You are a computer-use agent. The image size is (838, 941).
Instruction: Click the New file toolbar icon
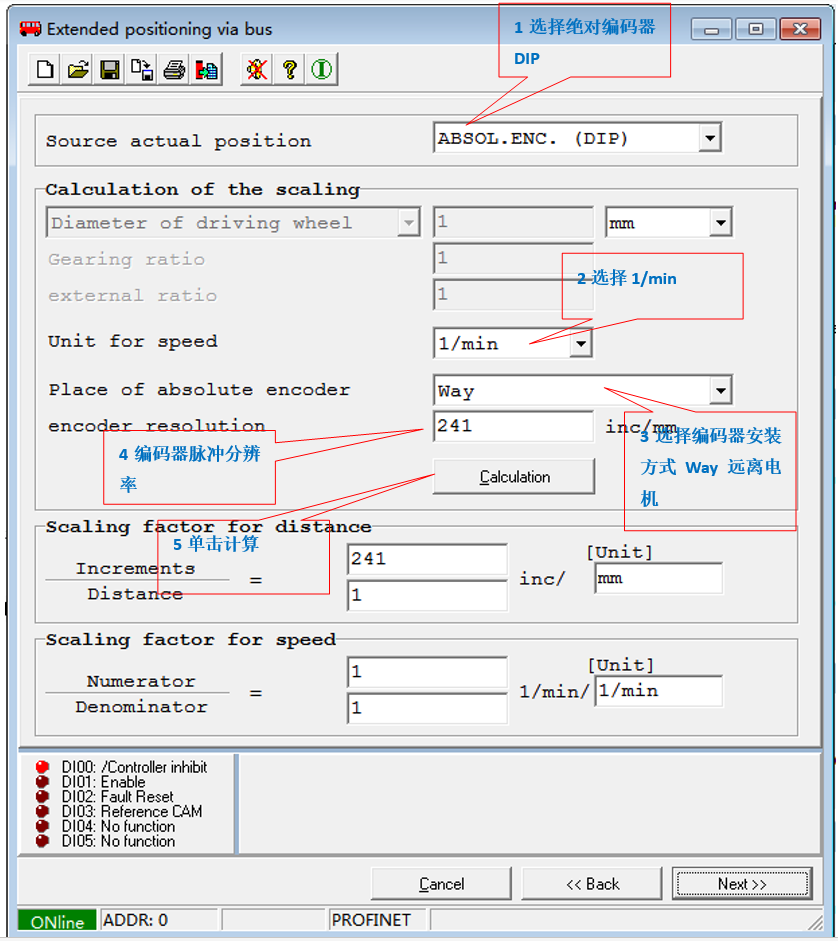(45, 70)
